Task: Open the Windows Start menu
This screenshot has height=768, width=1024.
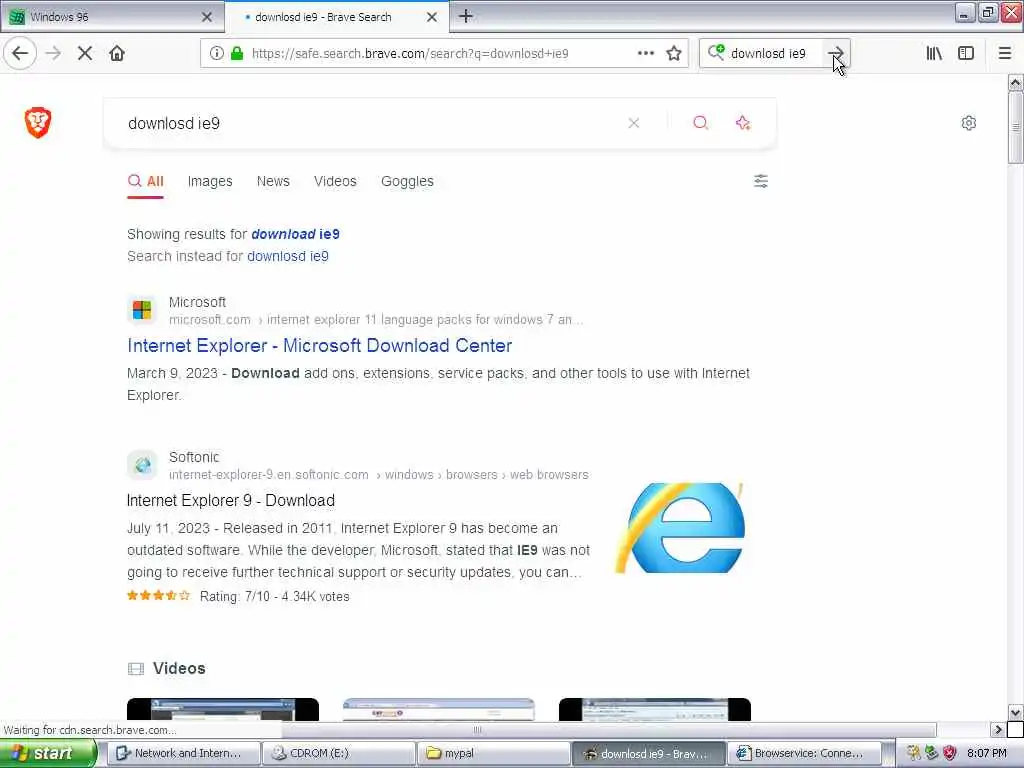Action: (48, 753)
